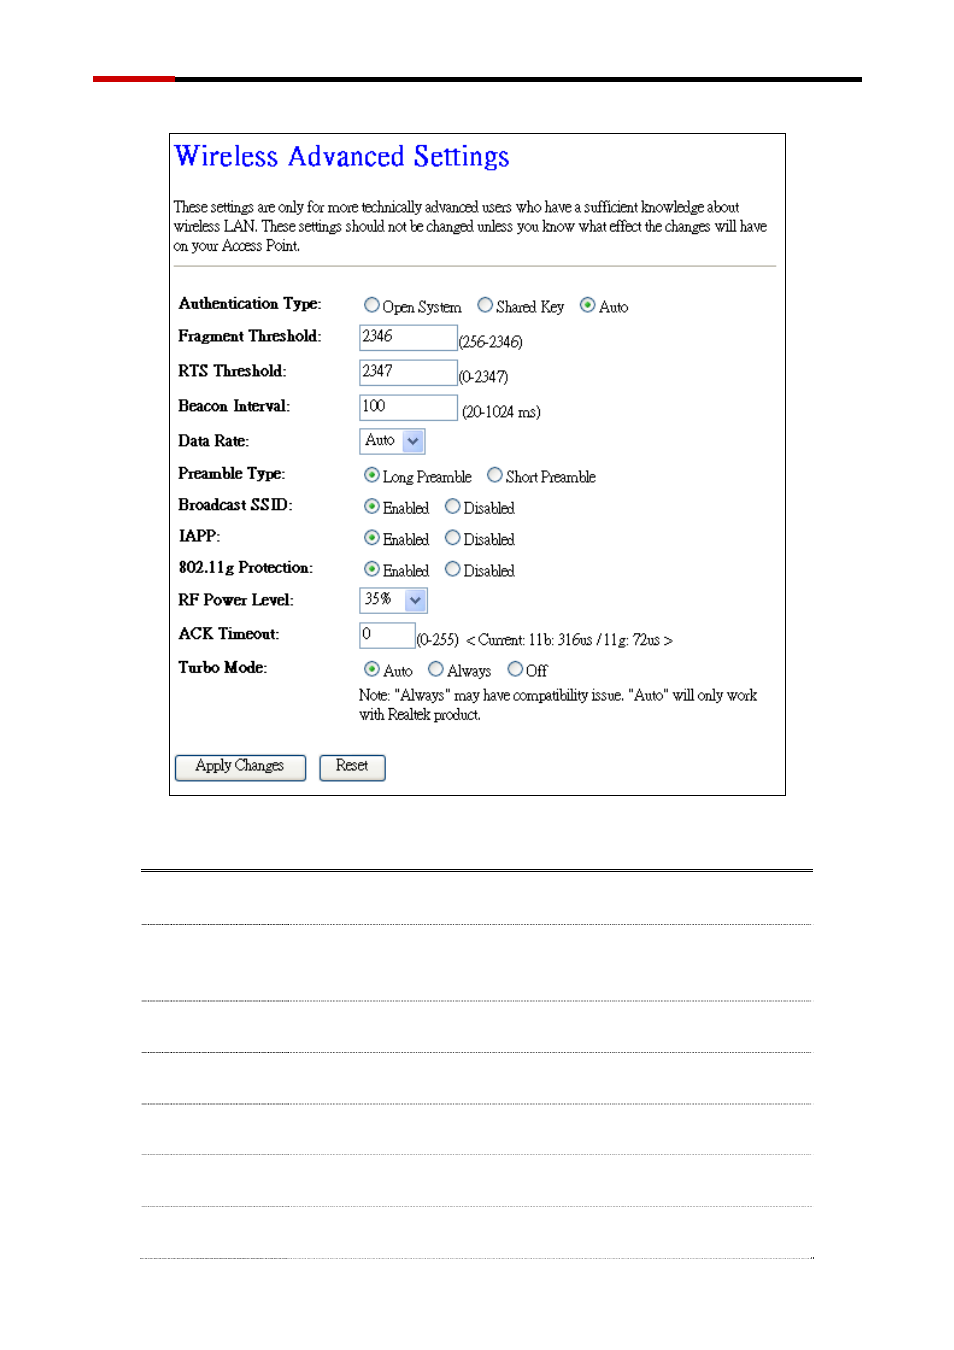Disable Broadcast SSID
Screen dimensions: 954x1350
pyautogui.click(x=453, y=506)
